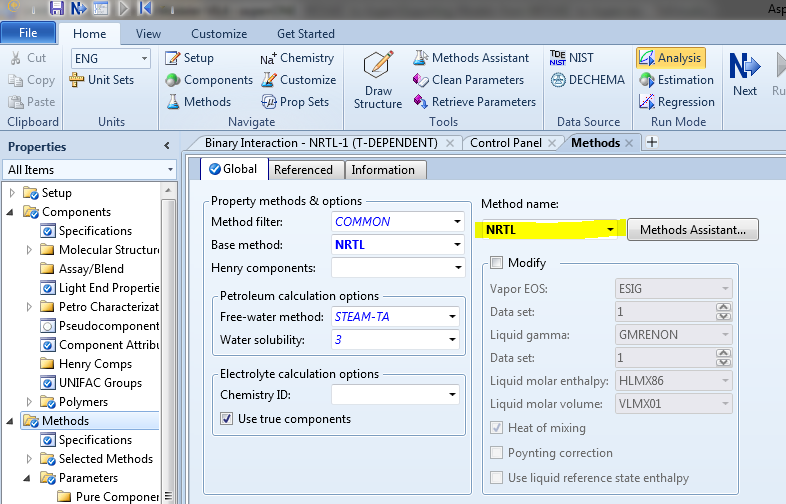Switch to the Information tab
Screen dimensions: 786x504
(x=383, y=170)
